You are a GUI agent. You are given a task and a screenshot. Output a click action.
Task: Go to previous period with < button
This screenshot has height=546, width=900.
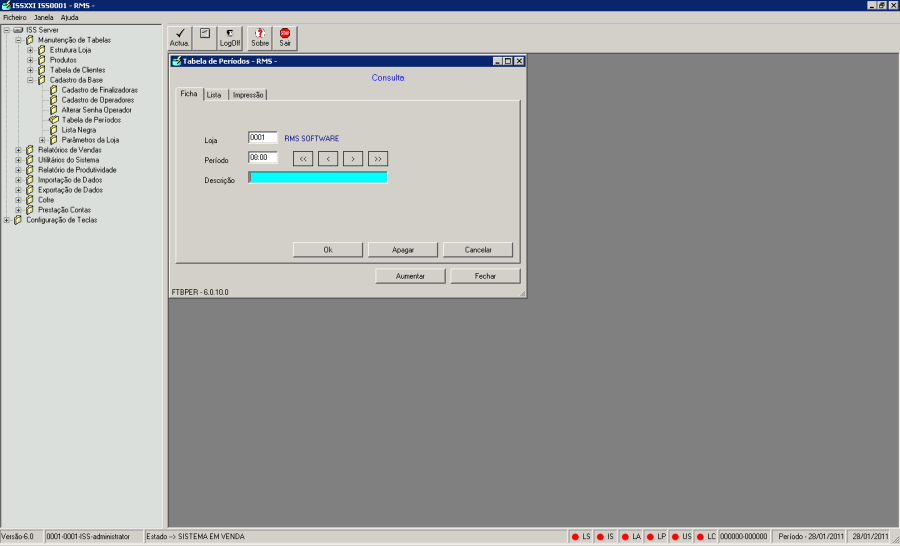pos(328,159)
